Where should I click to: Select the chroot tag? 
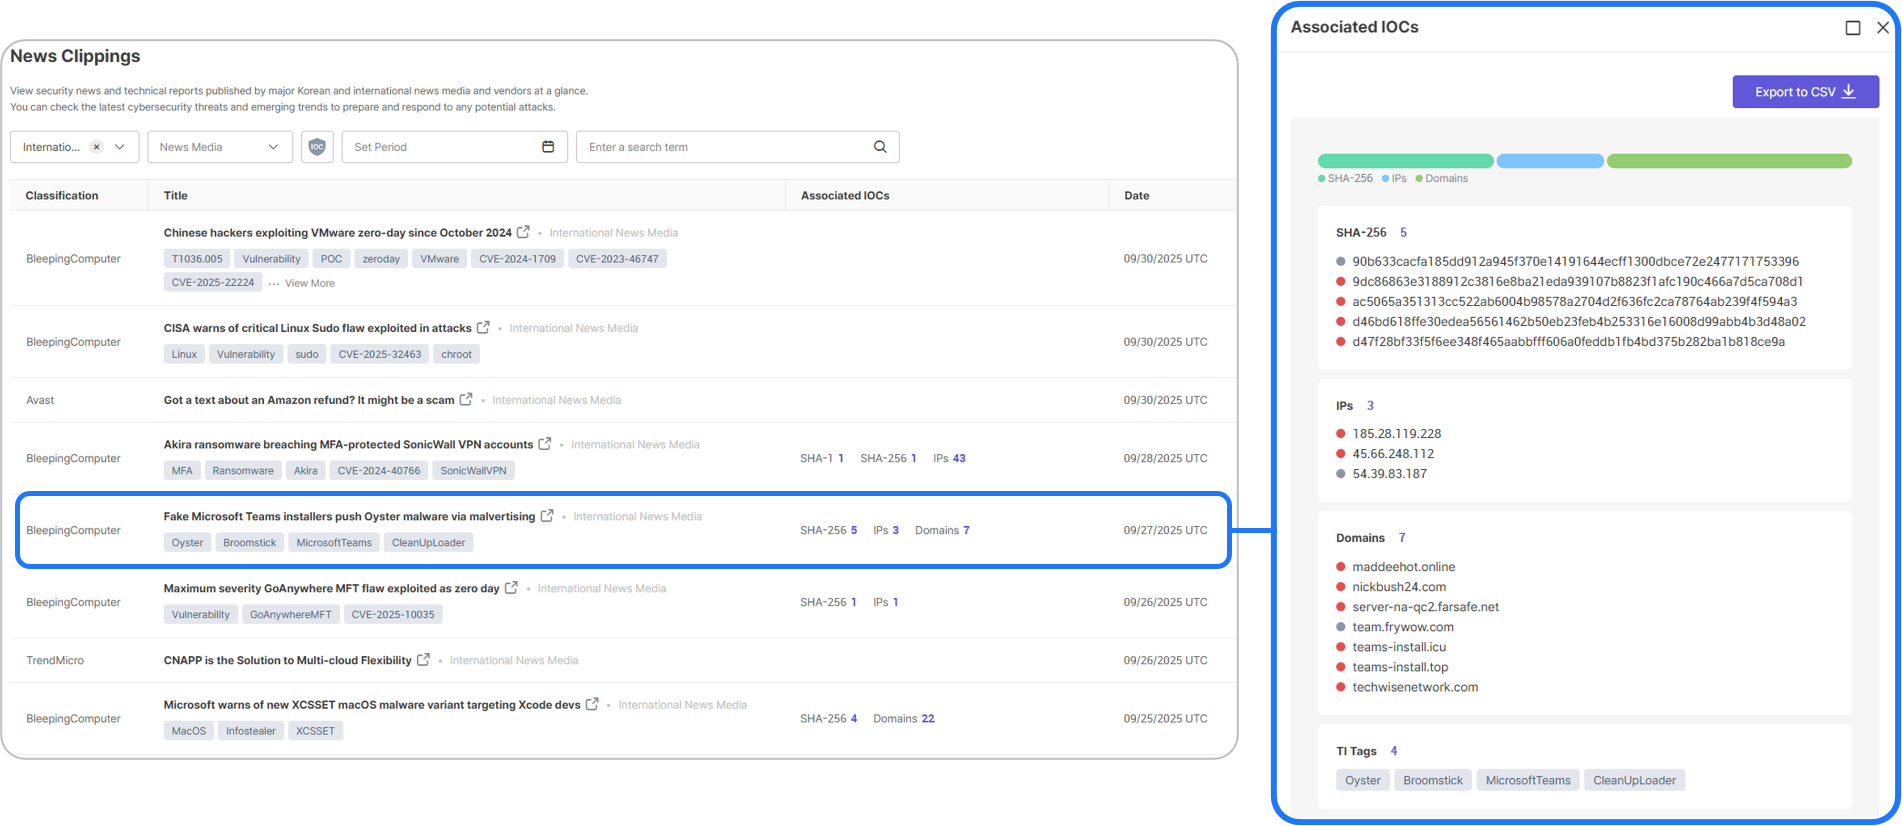tap(456, 354)
